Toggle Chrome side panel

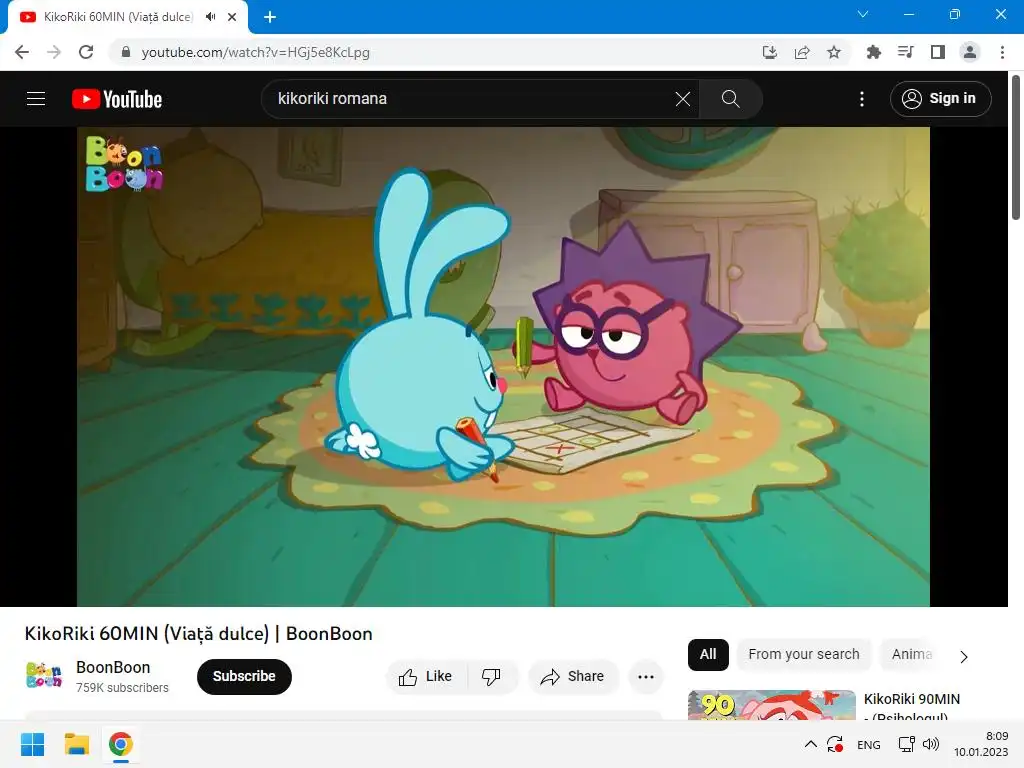(x=938, y=52)
